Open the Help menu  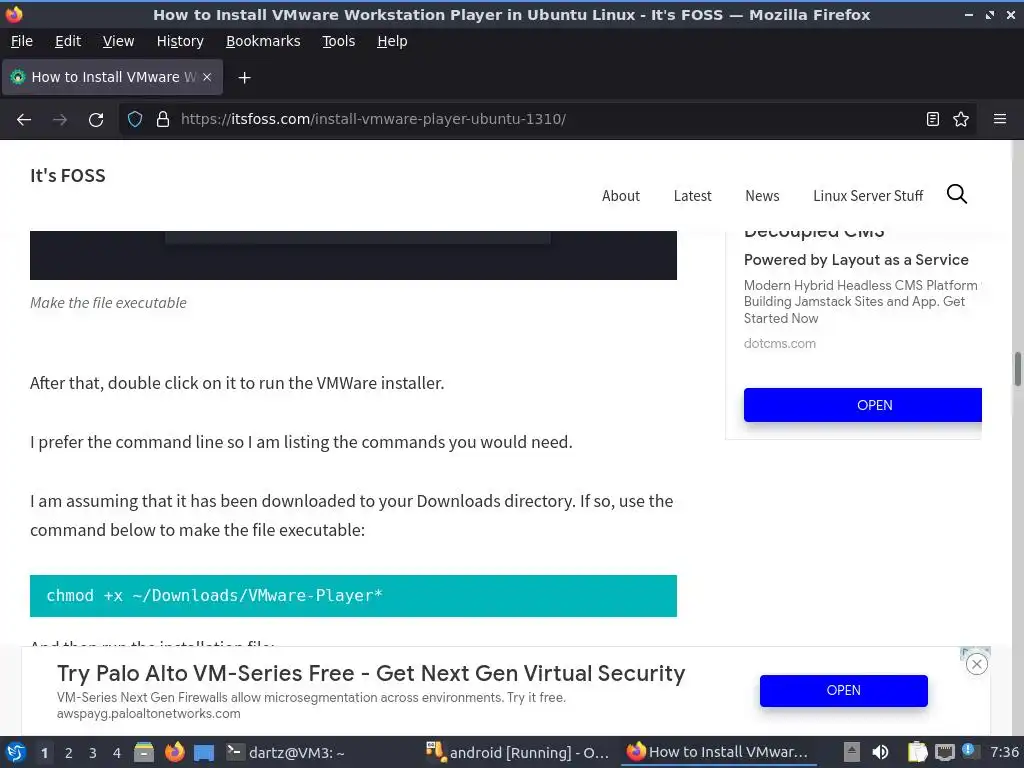[392, 41]
